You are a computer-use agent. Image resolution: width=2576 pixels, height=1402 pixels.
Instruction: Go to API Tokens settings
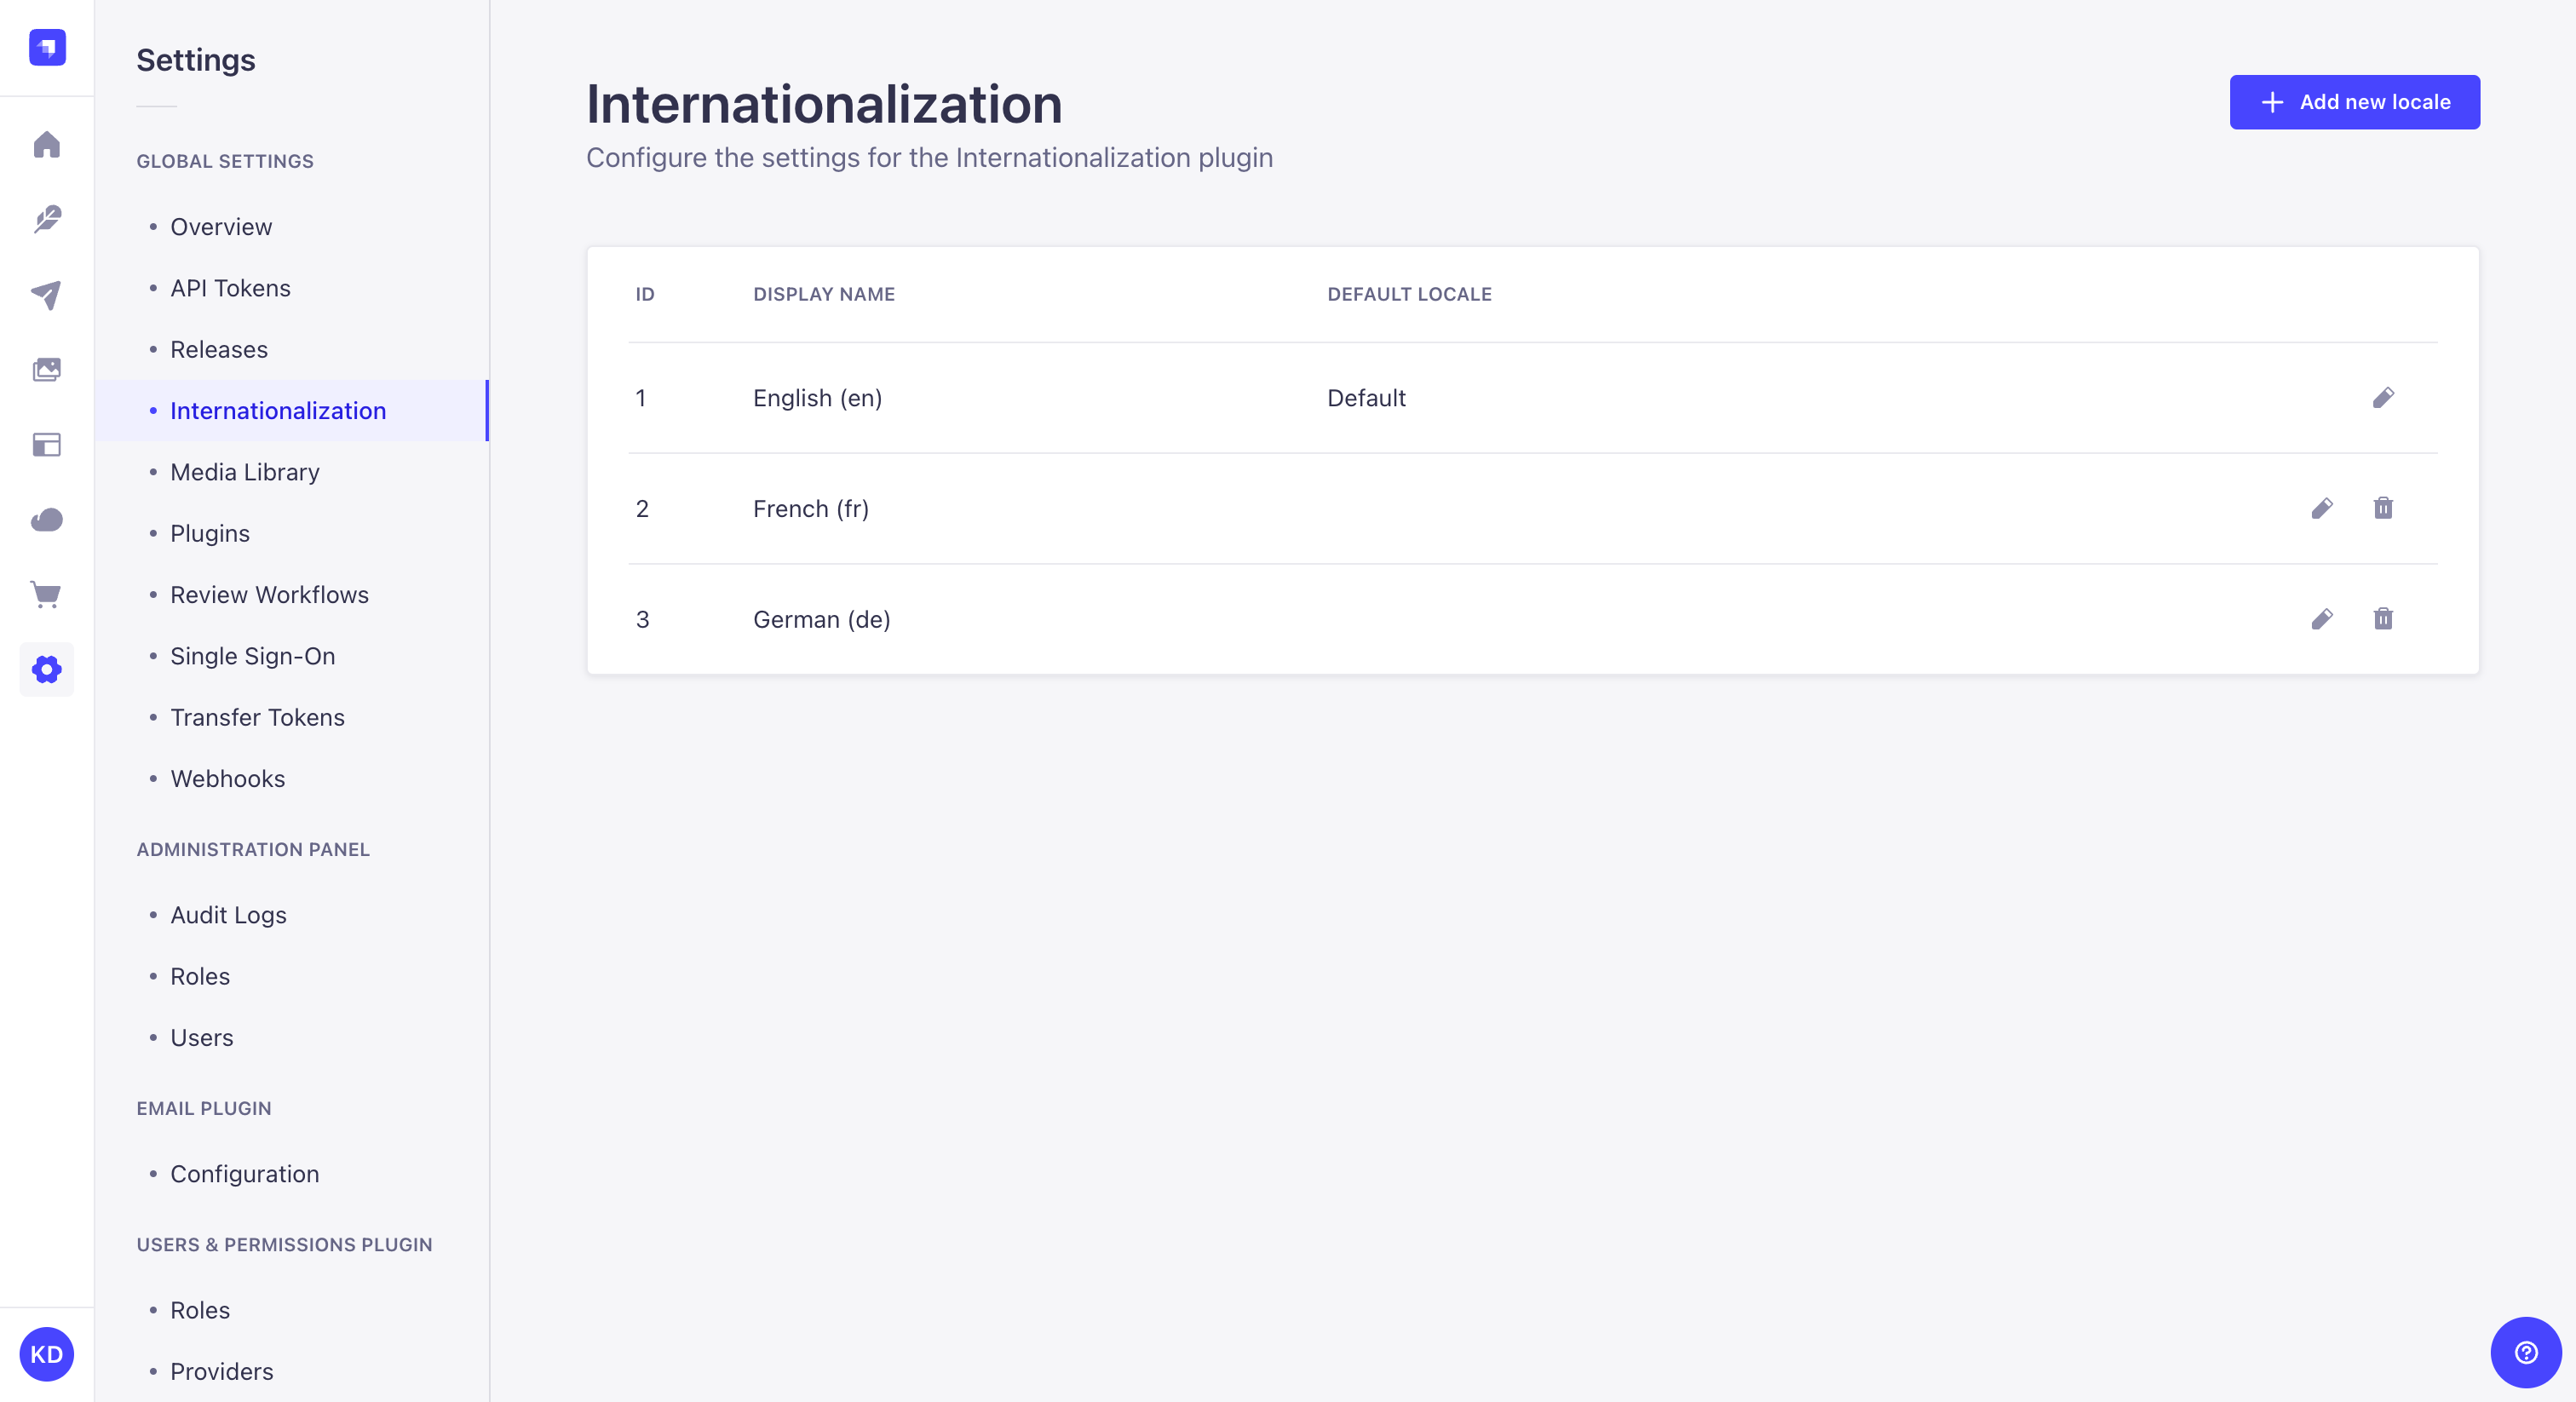click(x=230, y=288)
